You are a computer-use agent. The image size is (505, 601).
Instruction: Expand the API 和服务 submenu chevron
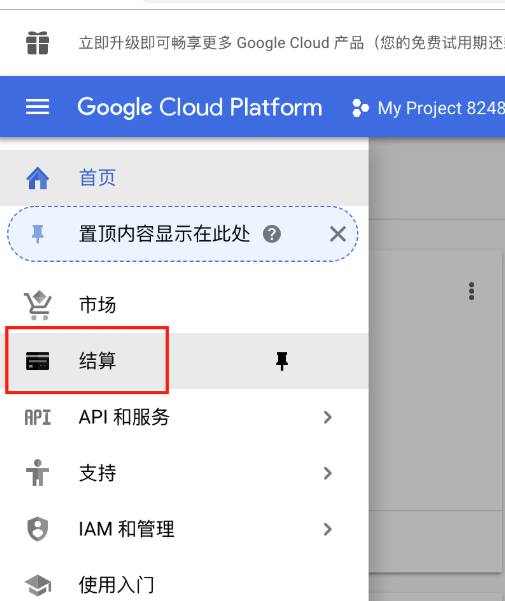(327, 417)
